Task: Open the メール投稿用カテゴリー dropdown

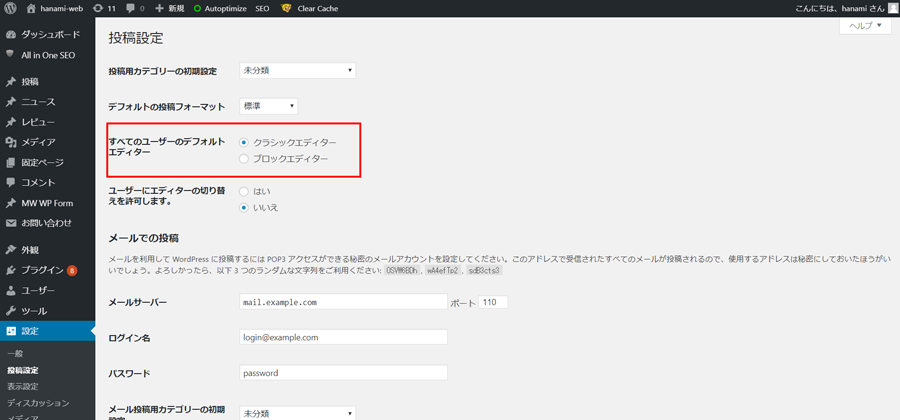Action: [297, 413]
